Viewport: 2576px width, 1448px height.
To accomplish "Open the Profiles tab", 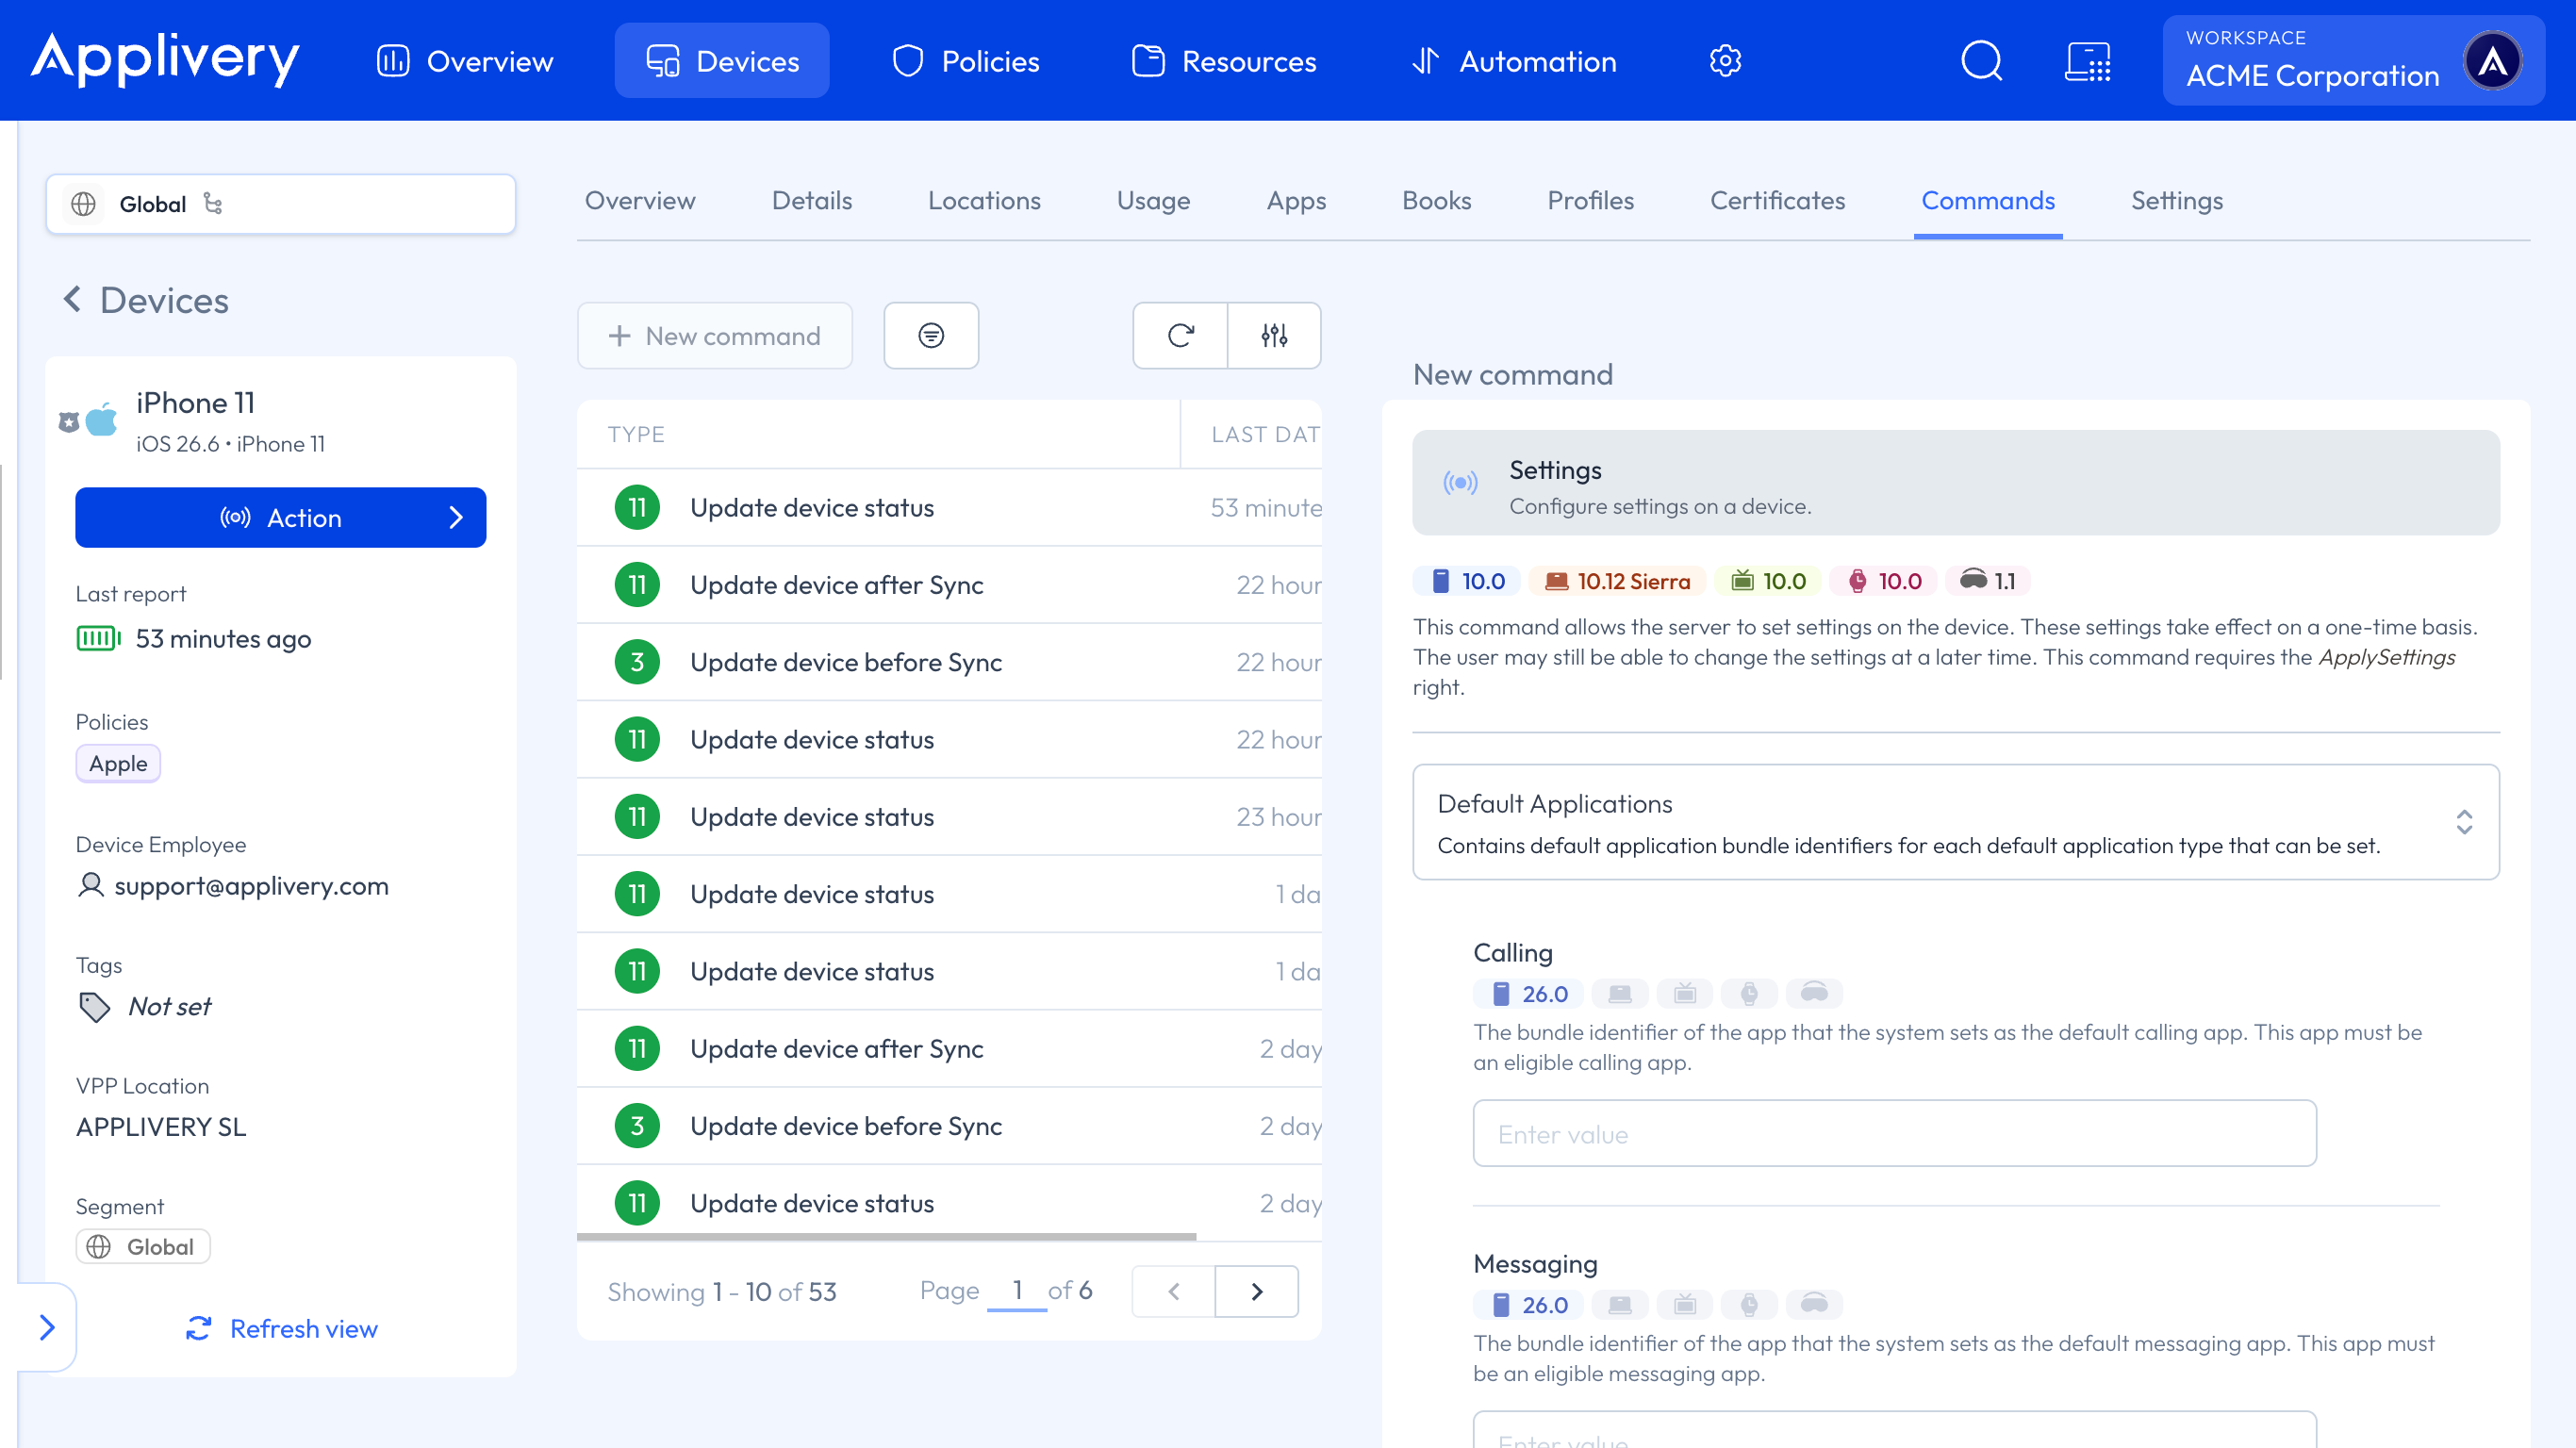I will pos(1590,201).
